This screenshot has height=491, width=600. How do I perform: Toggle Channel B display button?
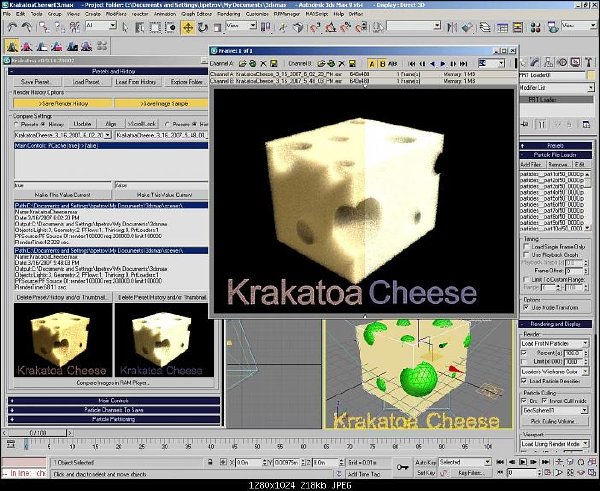[x=382, y=64]
